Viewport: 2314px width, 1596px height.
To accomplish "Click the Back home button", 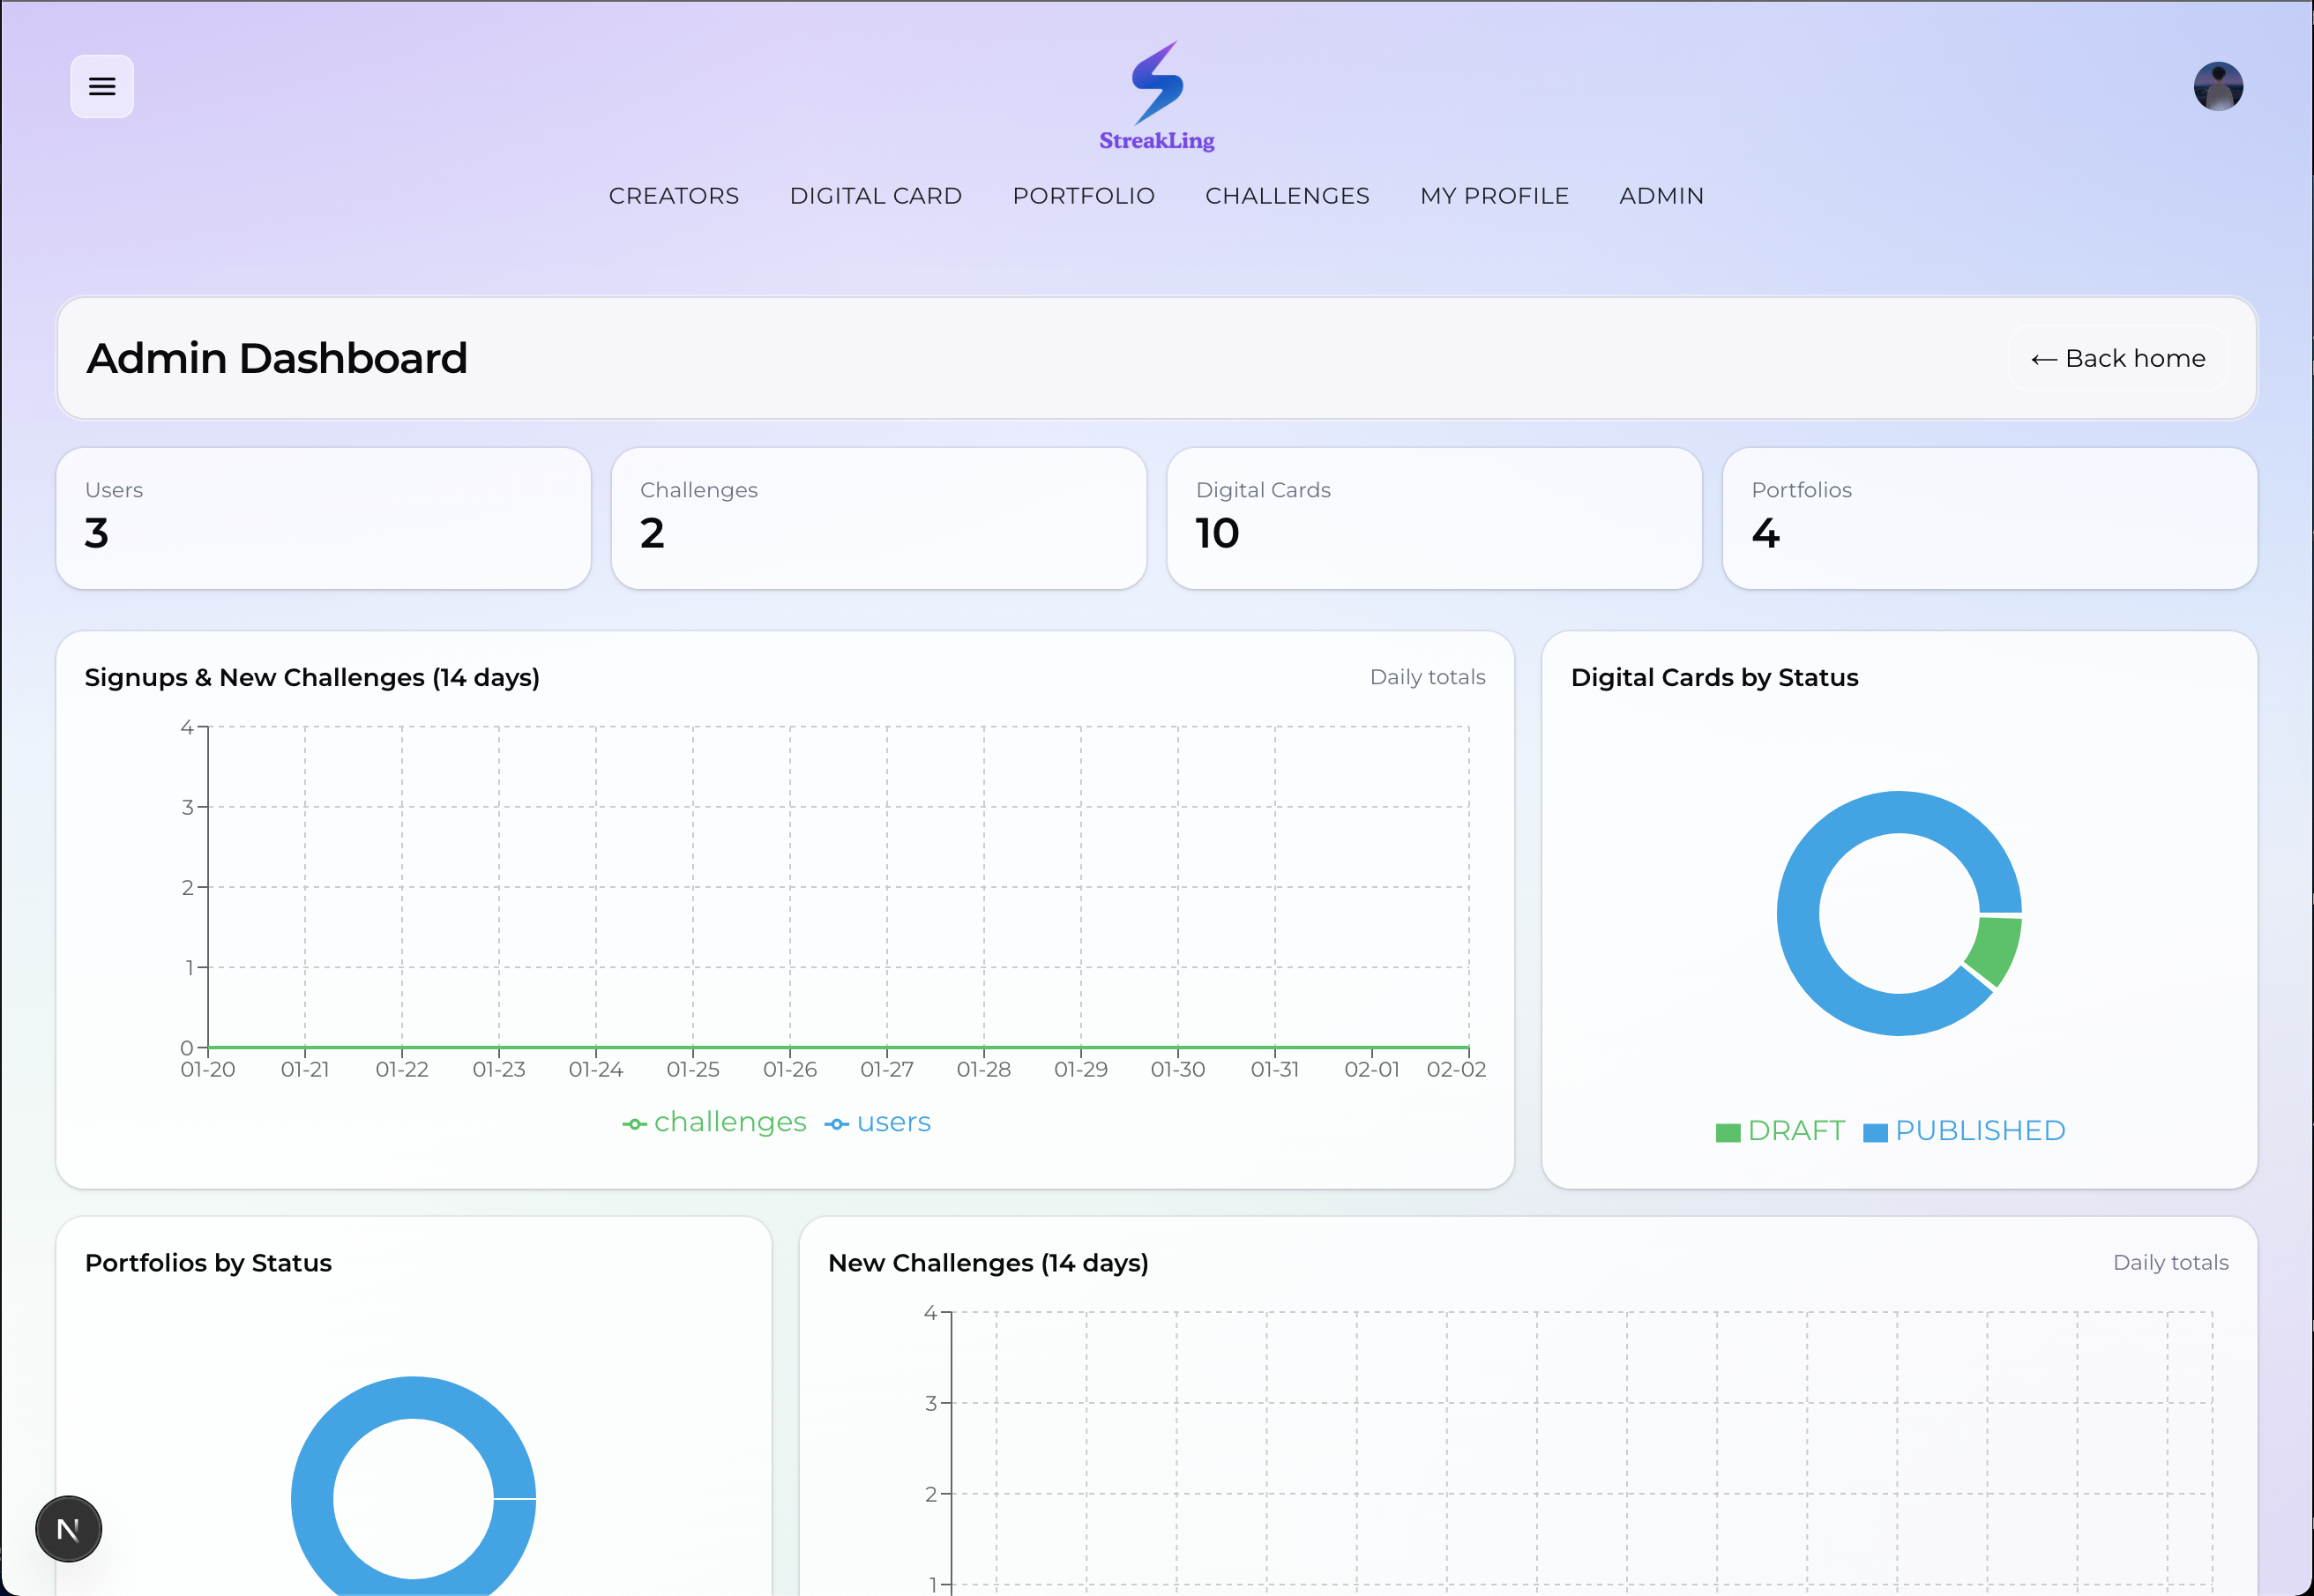I will [2117, 358].
